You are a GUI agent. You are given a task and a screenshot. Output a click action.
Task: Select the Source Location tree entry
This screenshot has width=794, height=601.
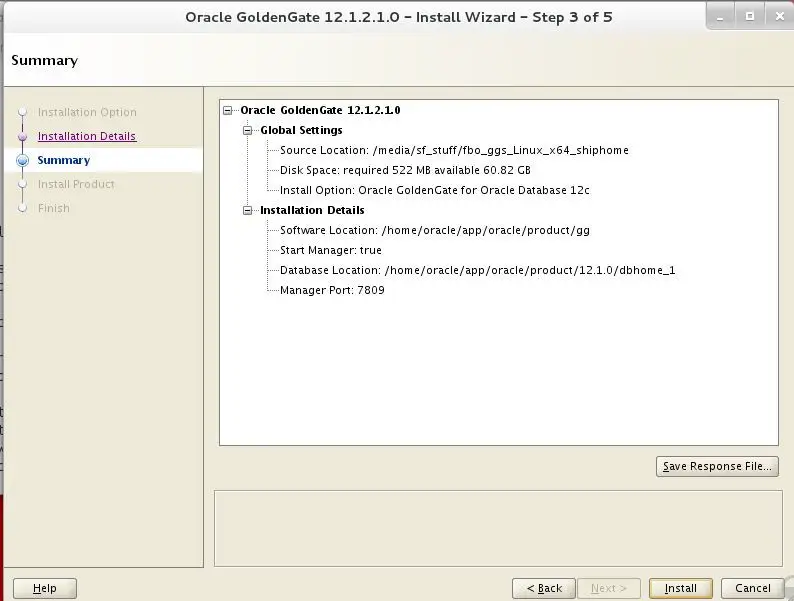pyautogui.click(x=454, y=150)
